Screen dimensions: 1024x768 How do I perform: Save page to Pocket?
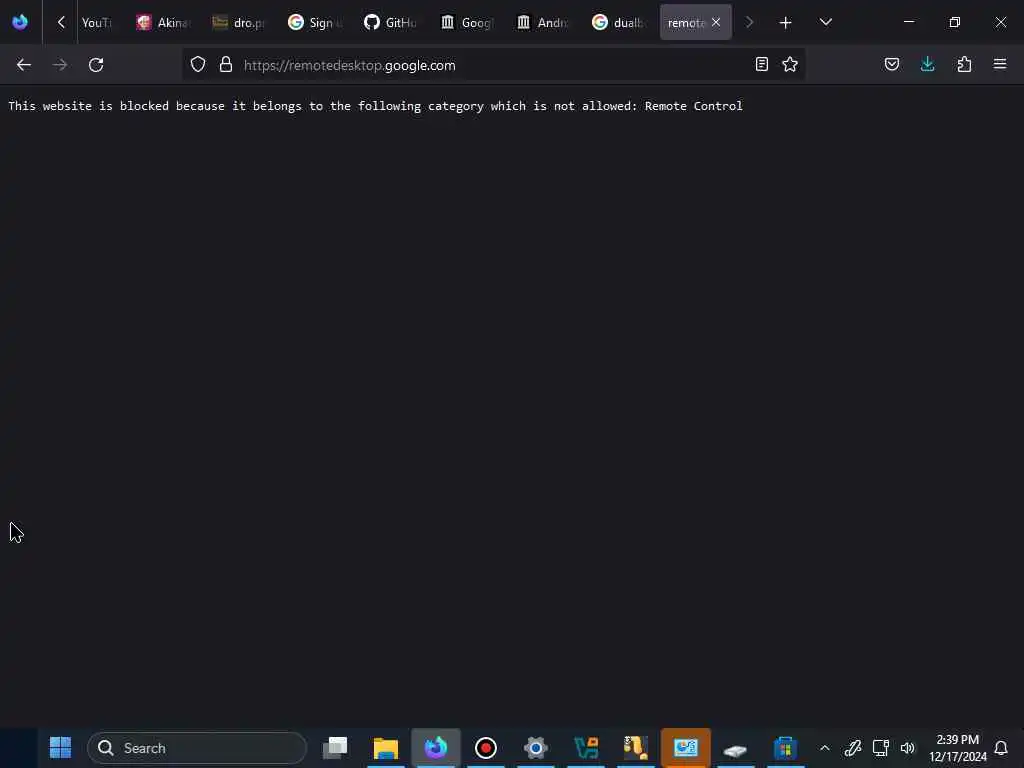[x=892, y=65]
